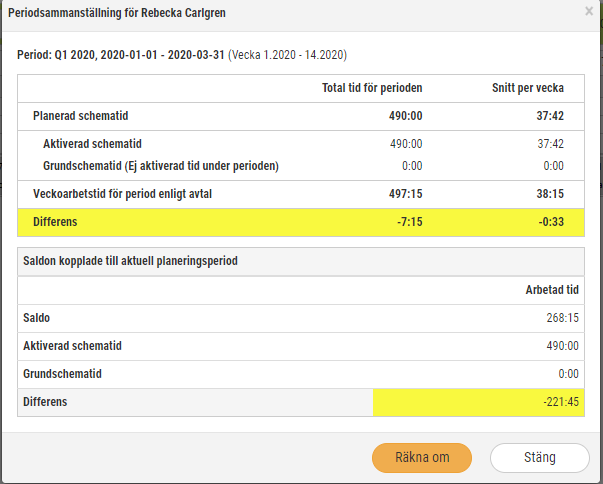
Task: Click the Grundschematid value 0:00 in saldo table
Action: point(568,374)
